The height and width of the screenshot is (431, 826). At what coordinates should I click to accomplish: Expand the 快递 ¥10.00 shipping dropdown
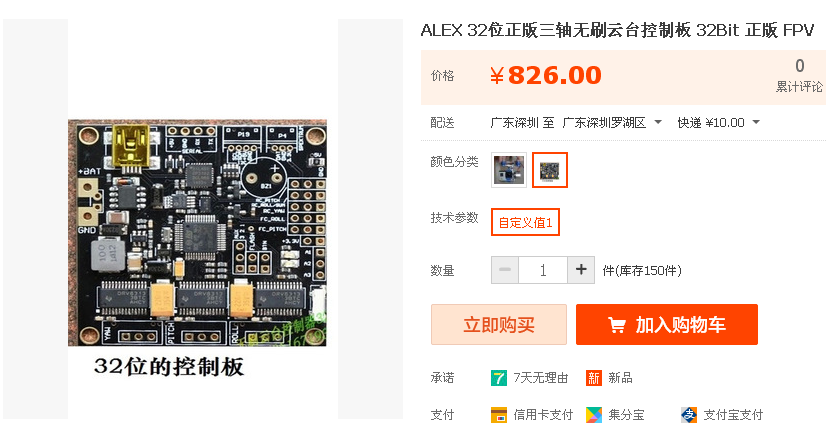tap(719, 123)
